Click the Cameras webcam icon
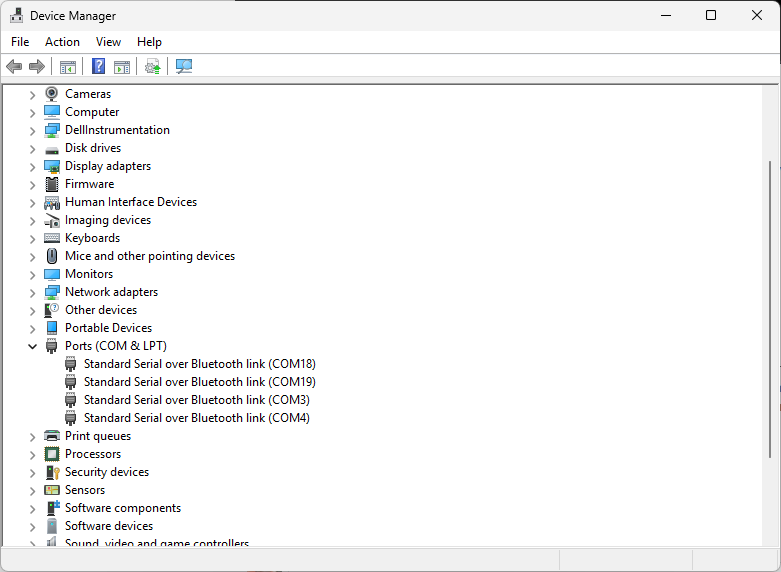 (51, 94)
